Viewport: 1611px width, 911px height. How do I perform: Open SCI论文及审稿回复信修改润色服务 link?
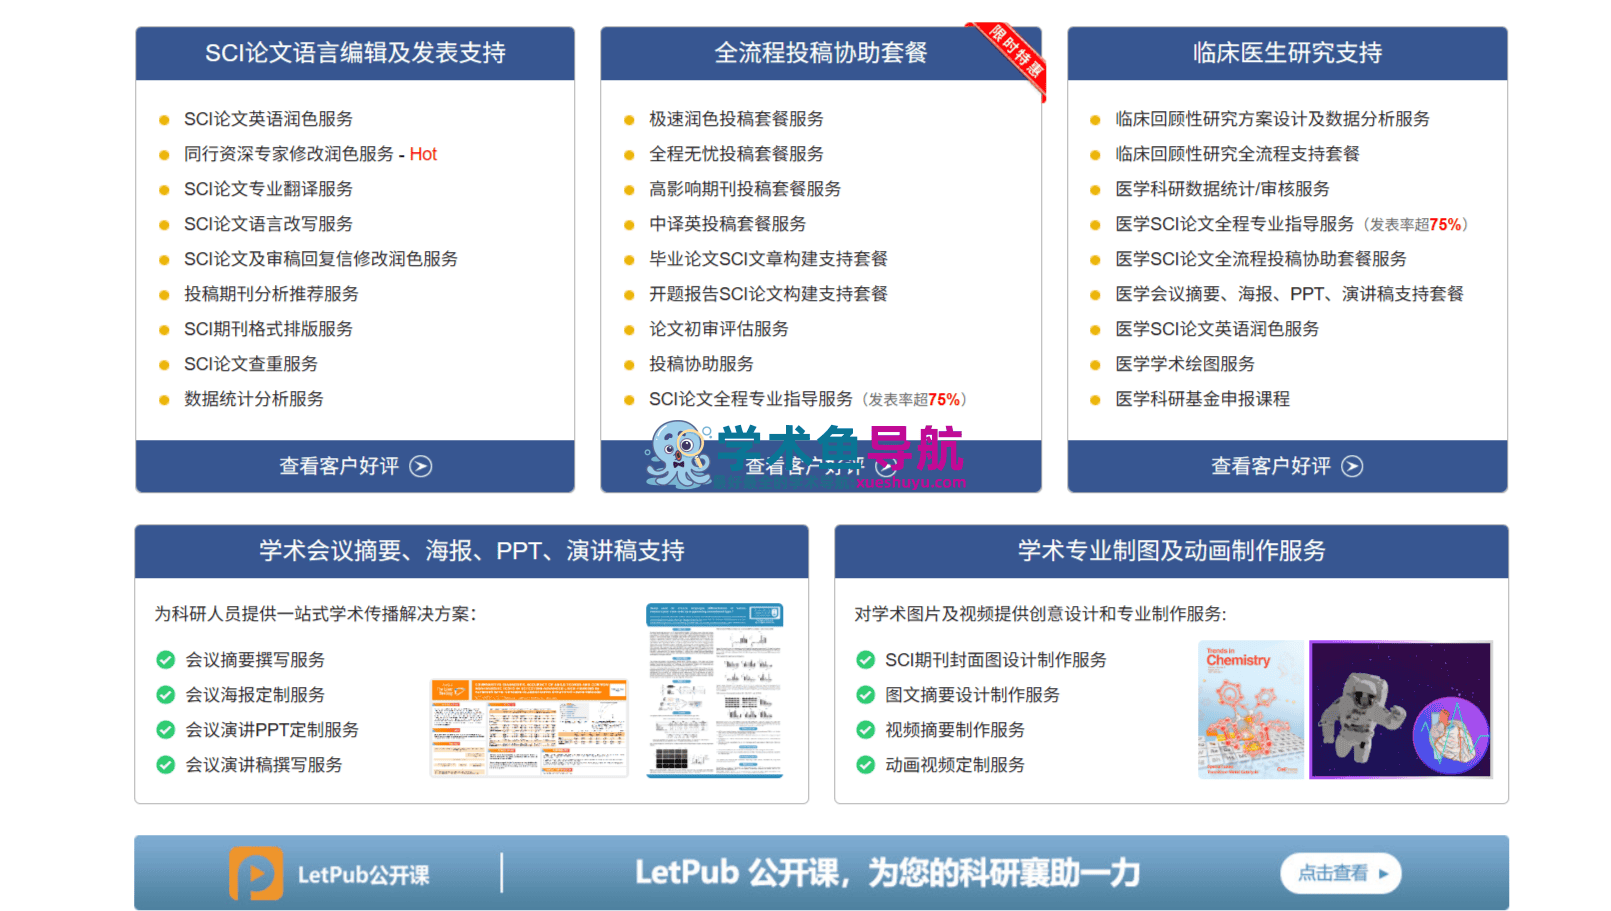coord(321,259)
